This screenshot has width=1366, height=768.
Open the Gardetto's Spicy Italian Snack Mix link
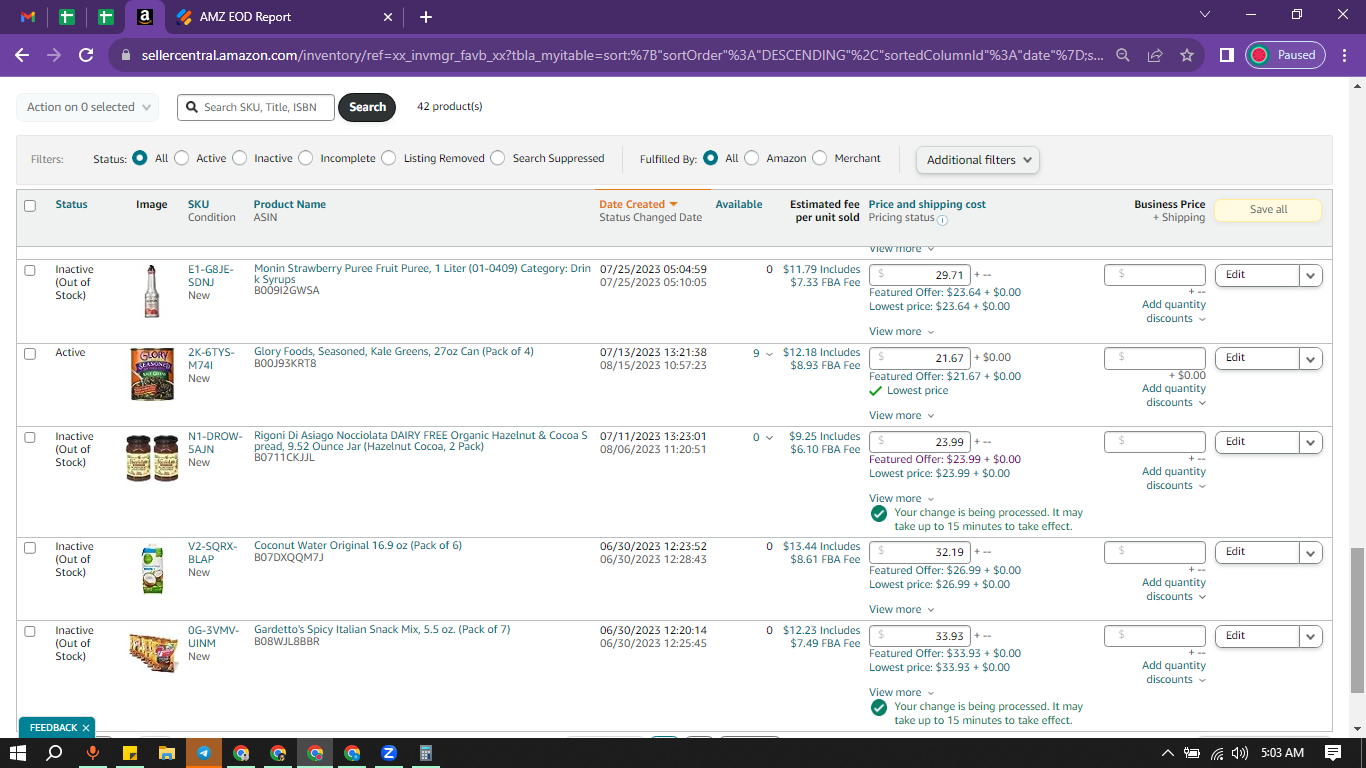coord(382,630)
